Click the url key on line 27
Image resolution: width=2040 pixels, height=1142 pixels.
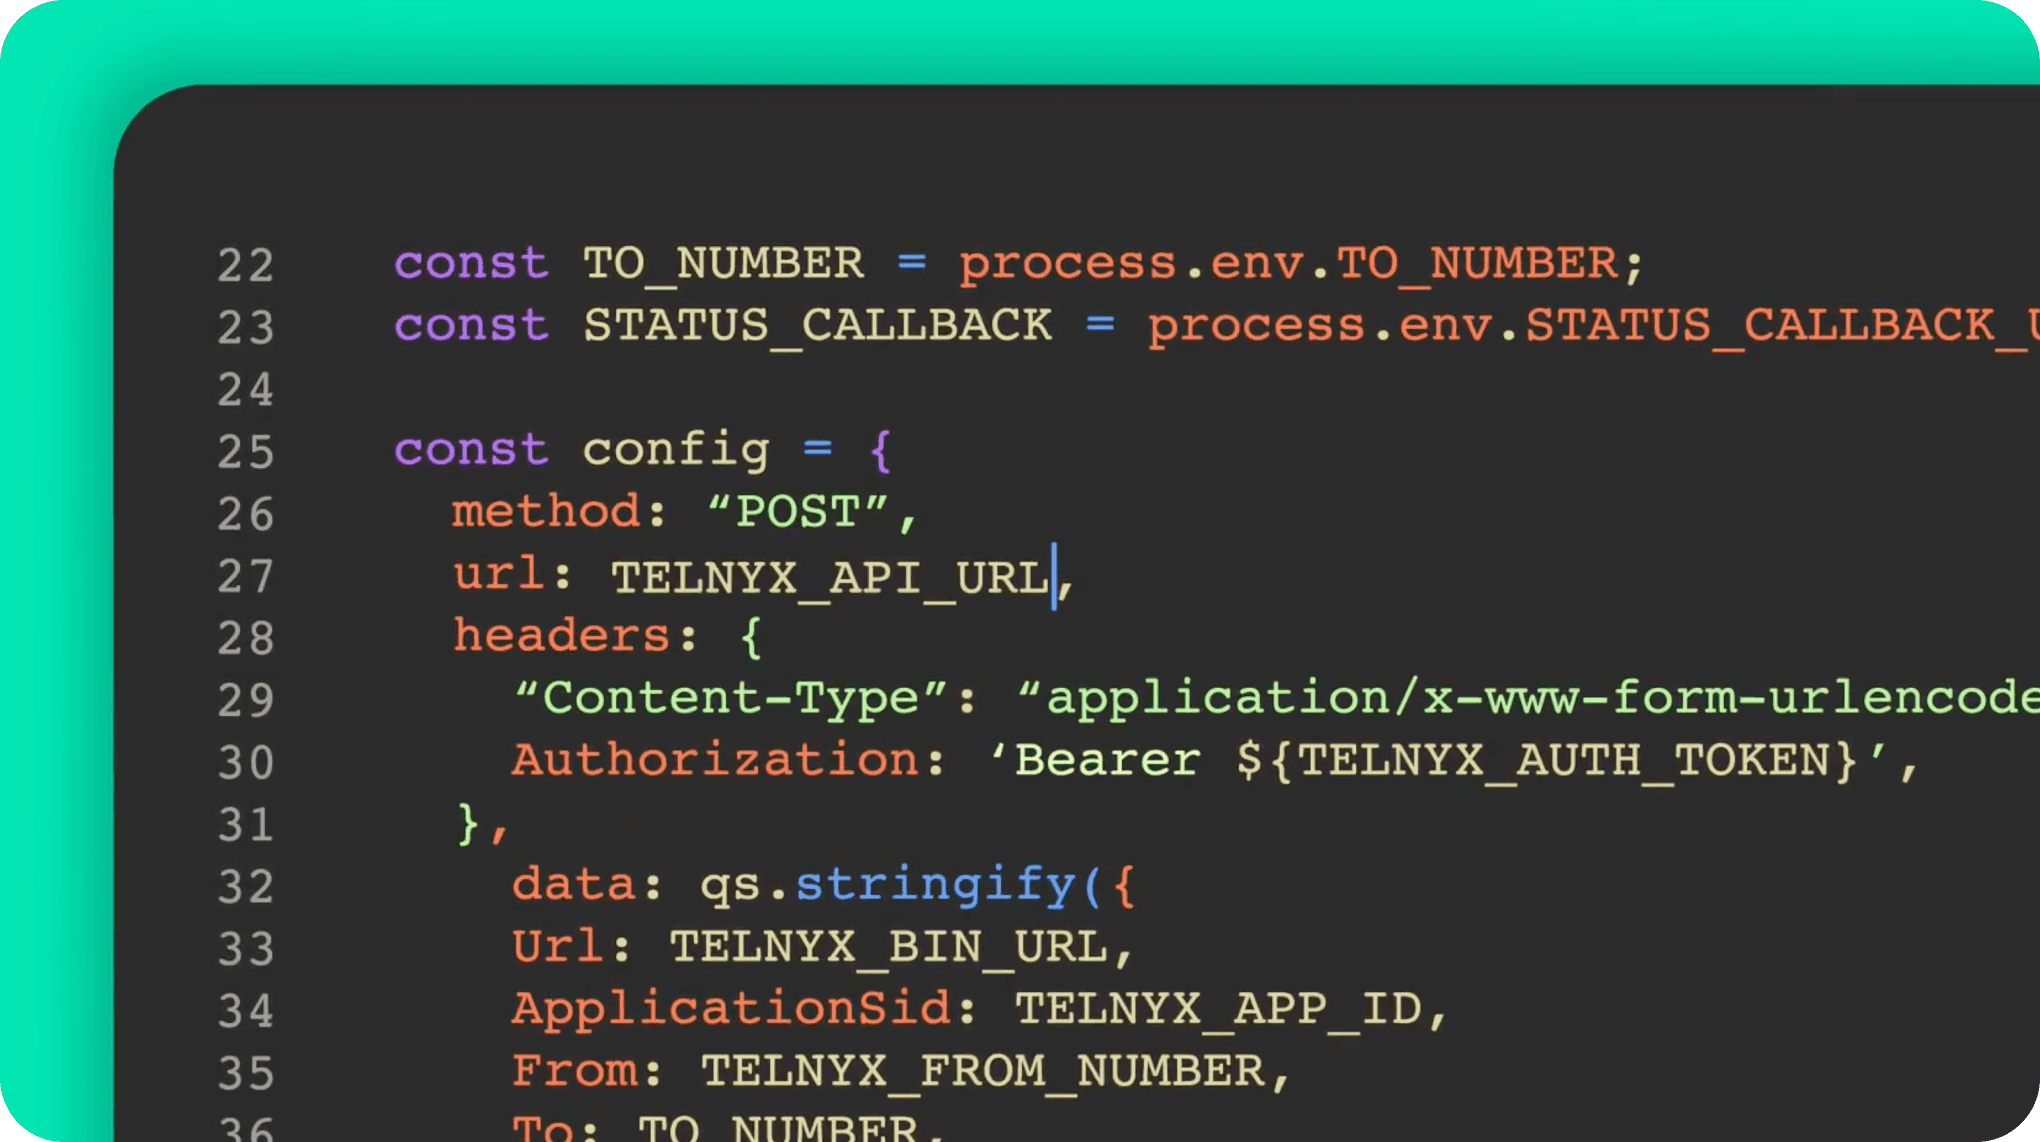(x=498, y=574)
